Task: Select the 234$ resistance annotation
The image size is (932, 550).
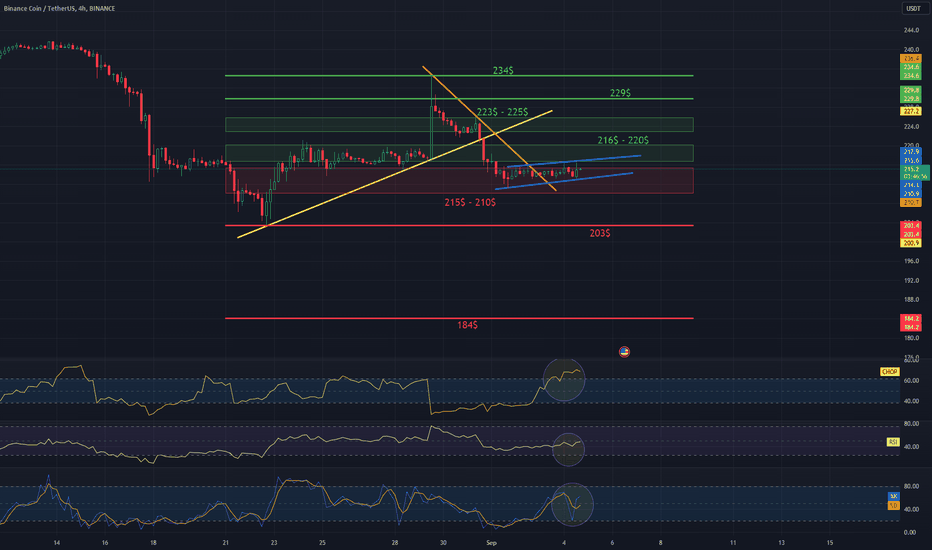Action: coord(503,70)
